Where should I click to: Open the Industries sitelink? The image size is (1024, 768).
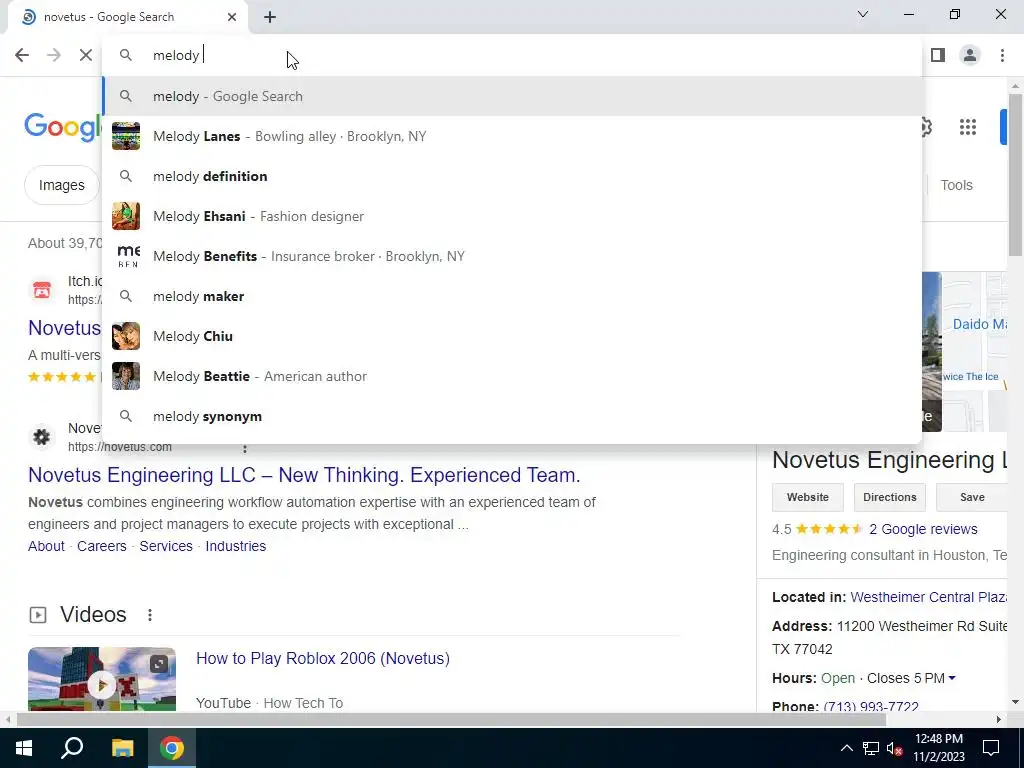(x=236, y=546)
